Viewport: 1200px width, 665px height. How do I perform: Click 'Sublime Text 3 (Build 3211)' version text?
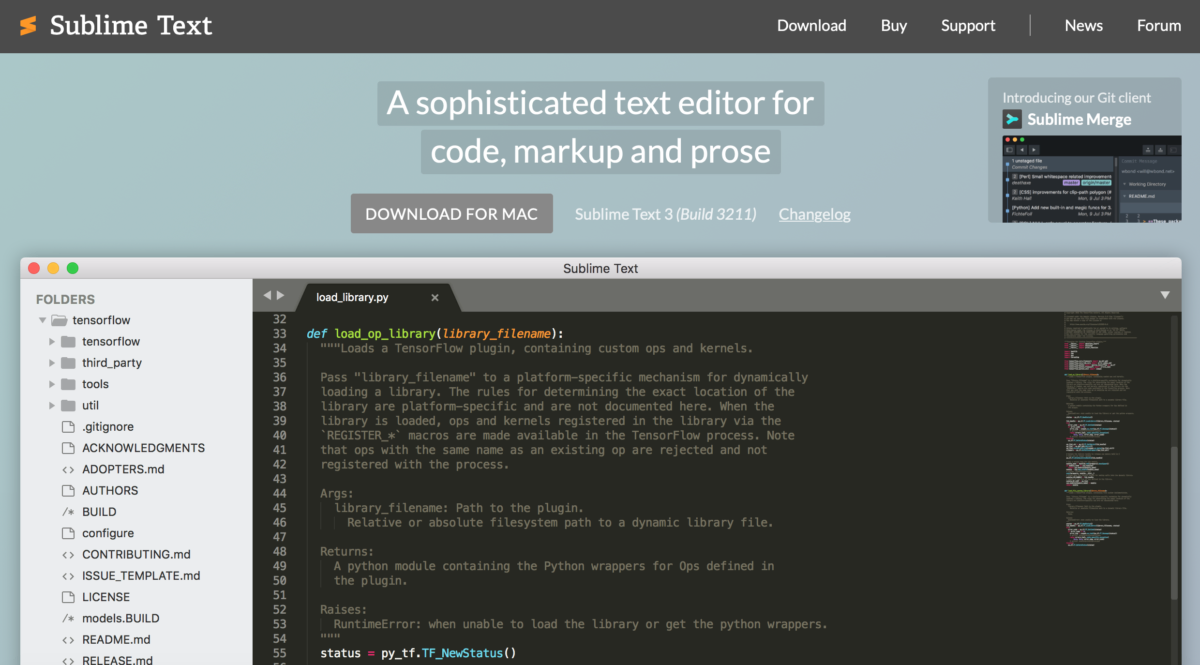[666, 214]
